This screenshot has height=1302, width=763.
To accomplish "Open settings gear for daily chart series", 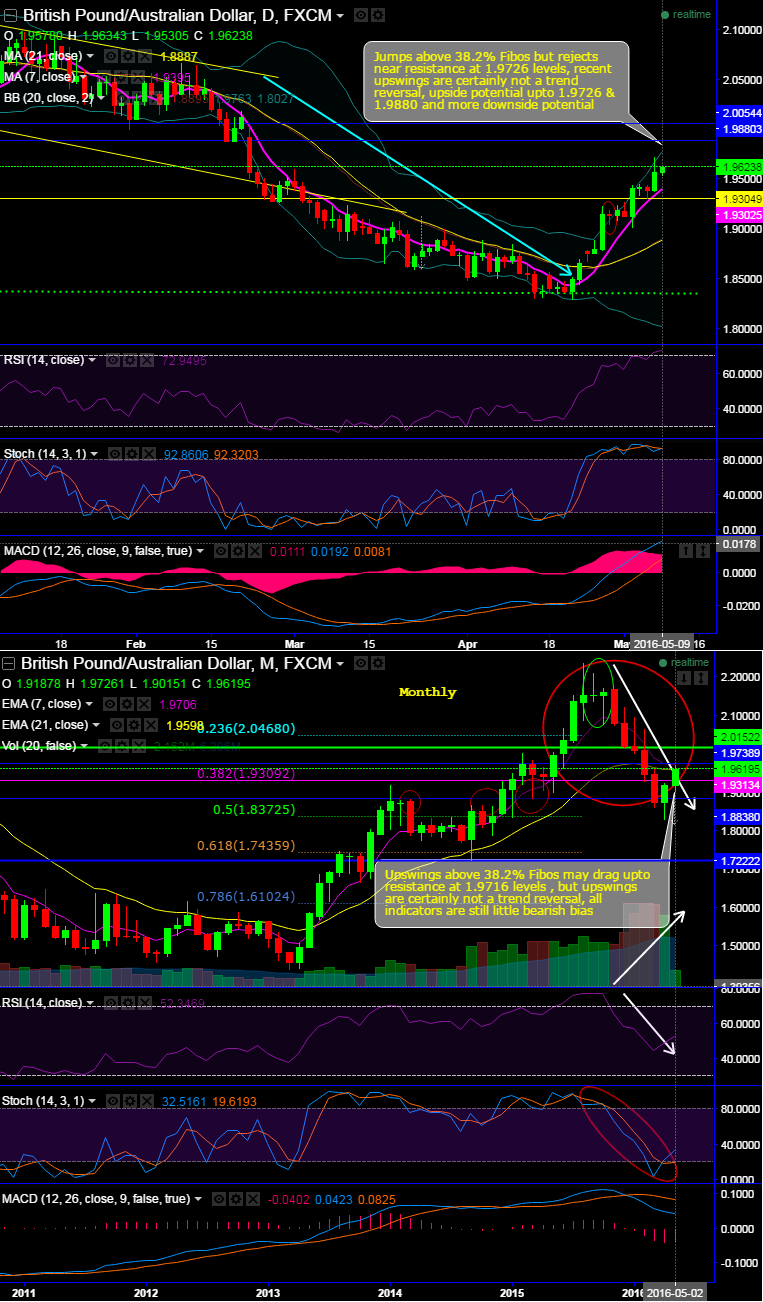I will point(378,16).
